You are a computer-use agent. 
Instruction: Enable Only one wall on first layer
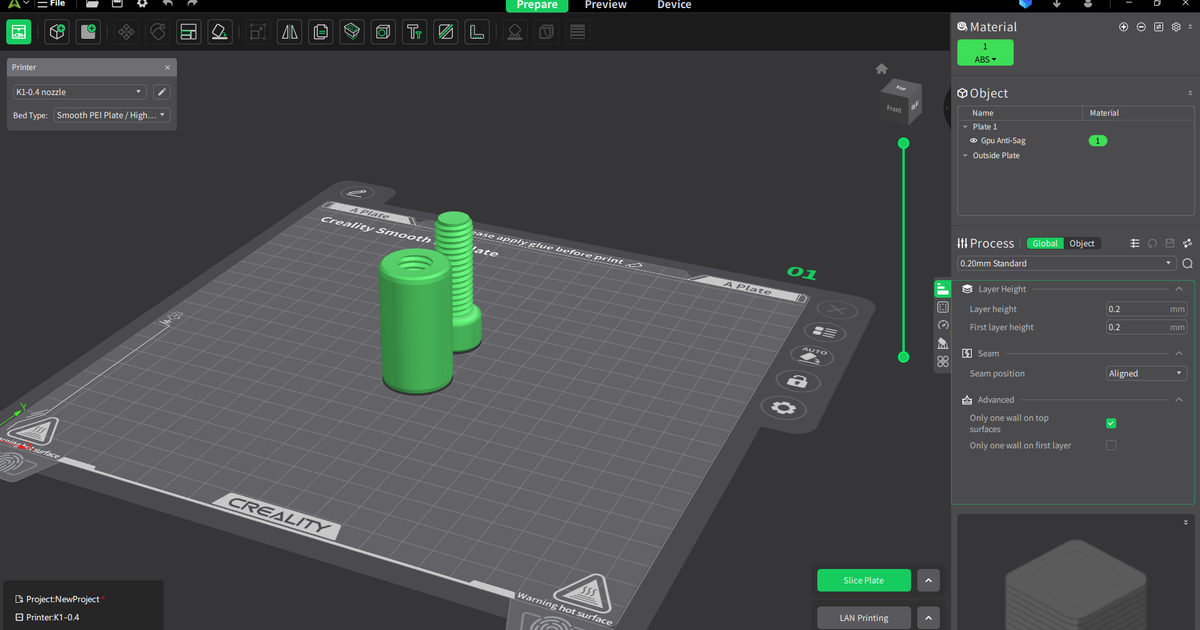tap(1110, 445)
